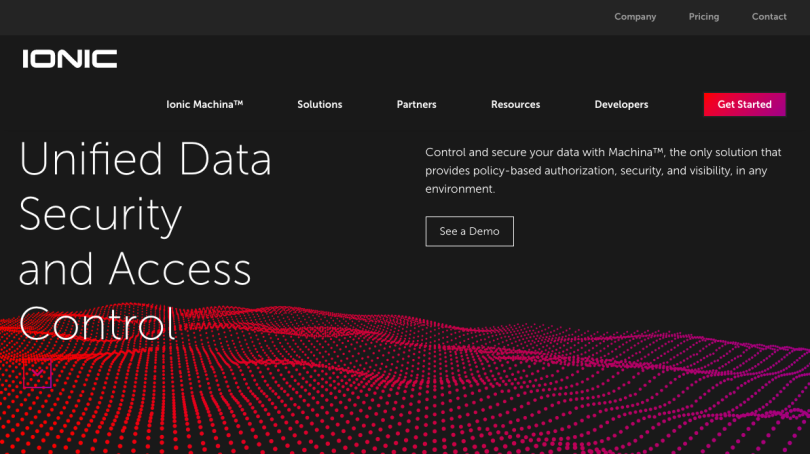Open the Ionic Machina™ menu
This screenshot has height=454, width=810.
pyautogui.click(x=205, y=104)
